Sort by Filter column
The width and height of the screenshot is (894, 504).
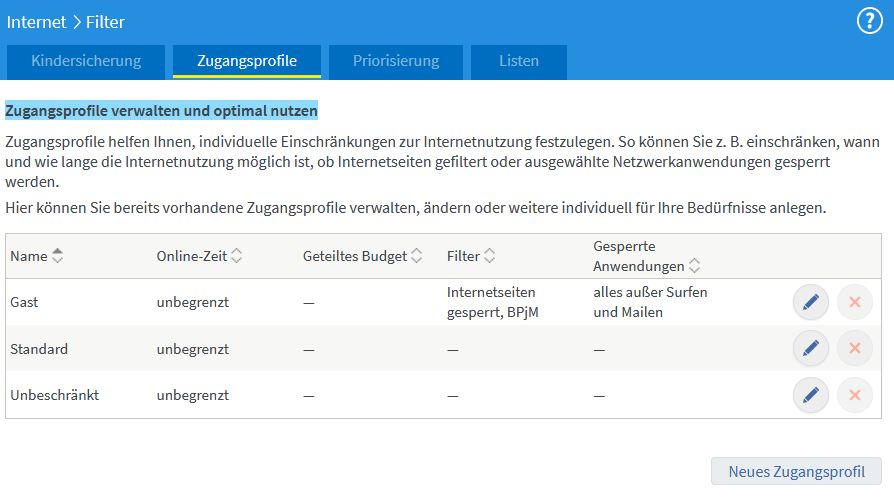489,256
